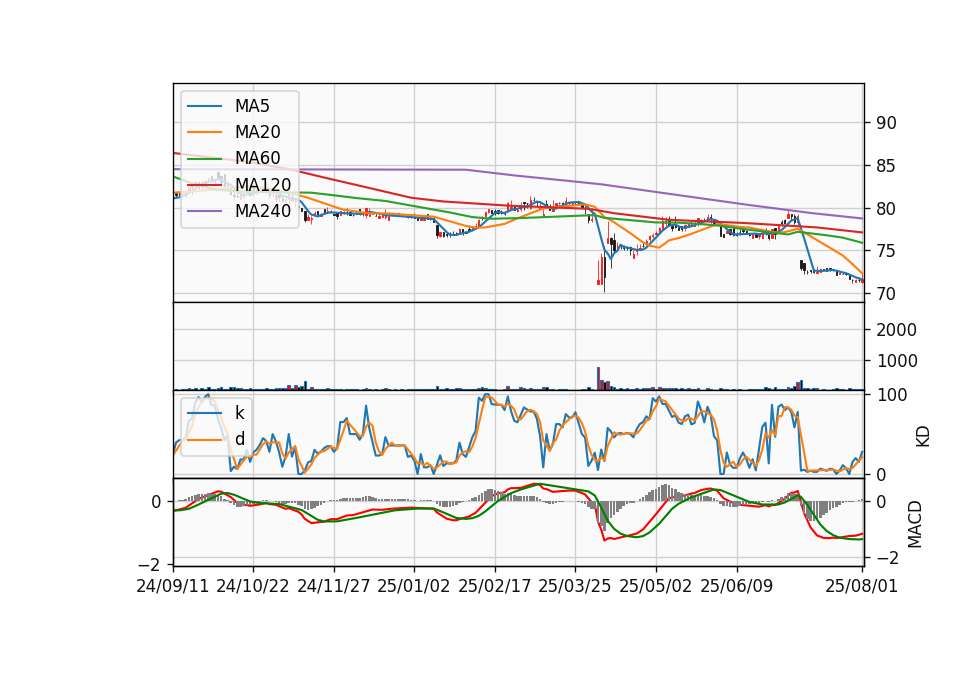Click the 24/09/11 date tick label

[173, 586]
